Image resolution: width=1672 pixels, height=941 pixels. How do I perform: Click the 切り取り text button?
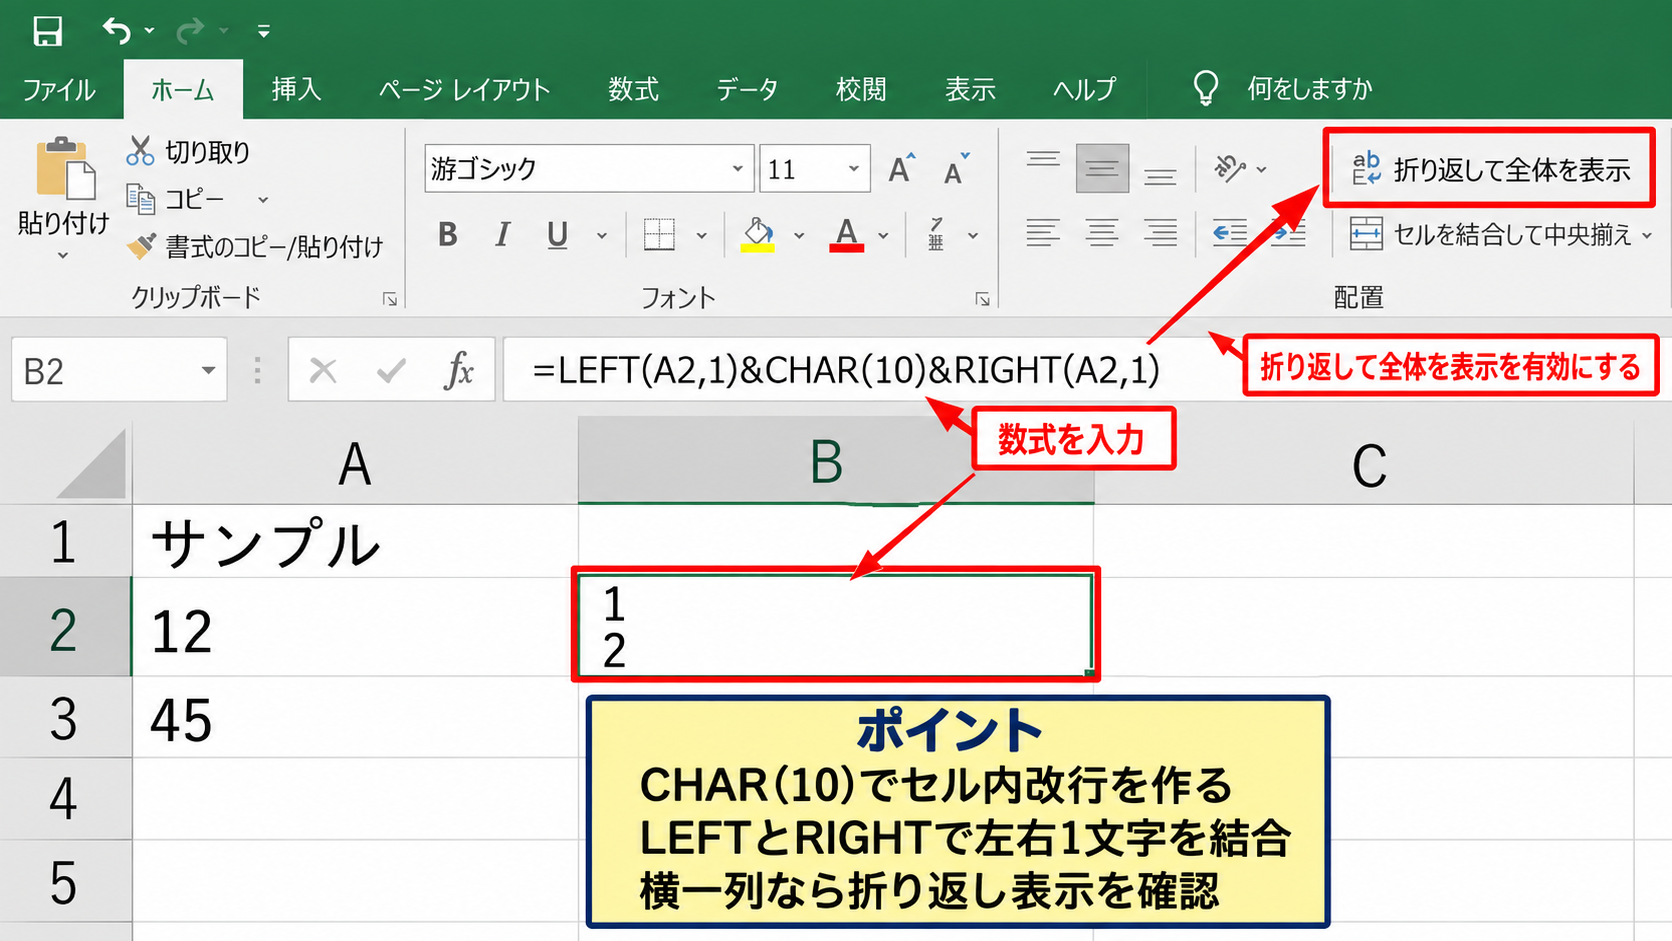point(208,152)
